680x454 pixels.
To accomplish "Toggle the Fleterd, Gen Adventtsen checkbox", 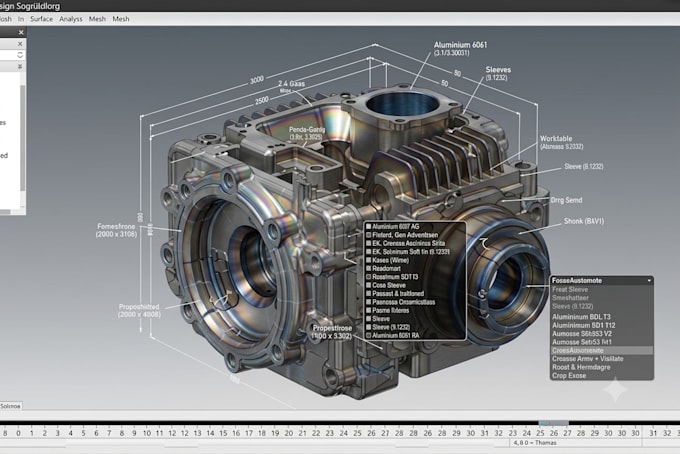I will click(369, 235).
